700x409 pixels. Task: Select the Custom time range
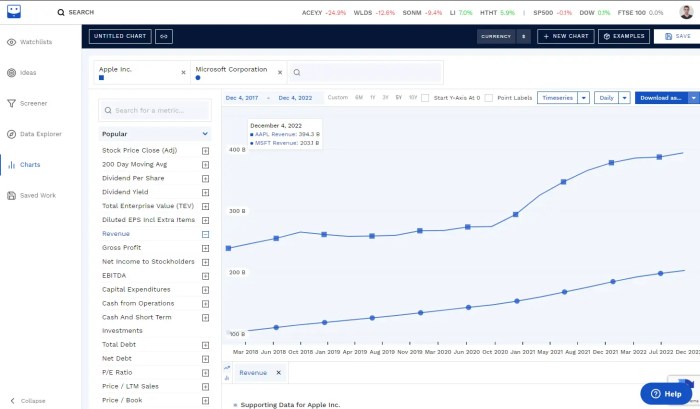click(x=338, y=97)
